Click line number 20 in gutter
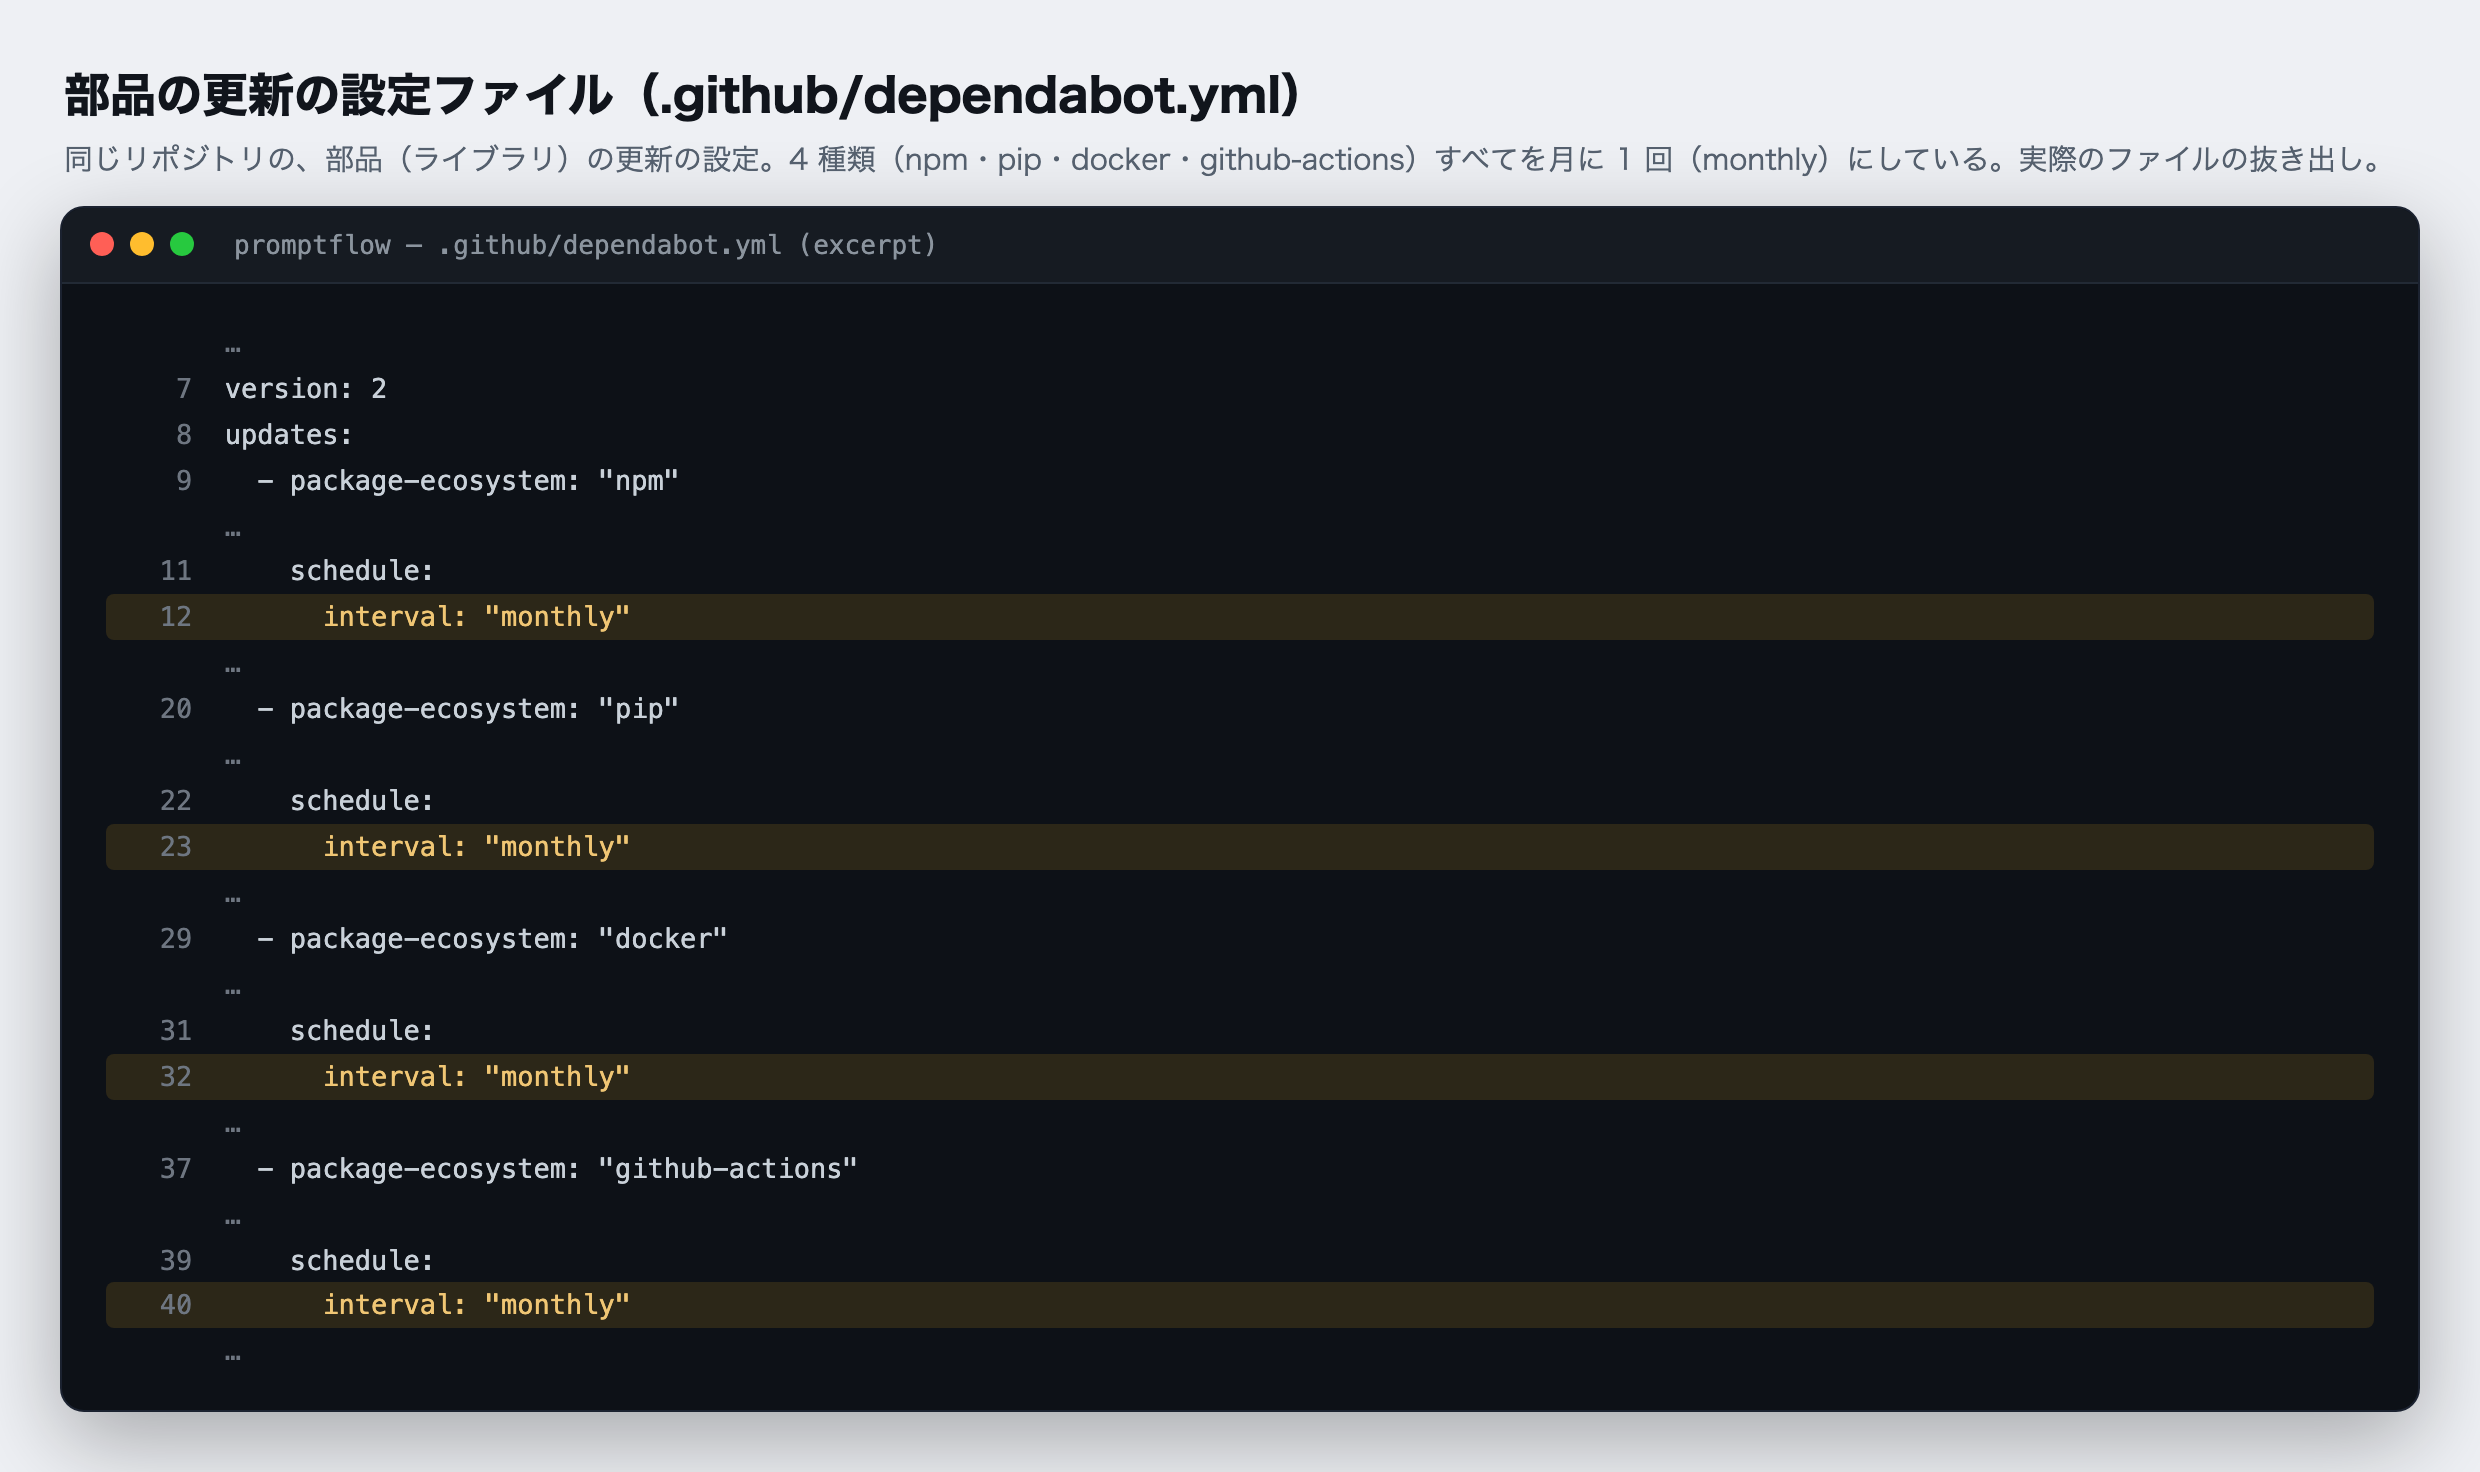 click(176, 709)
